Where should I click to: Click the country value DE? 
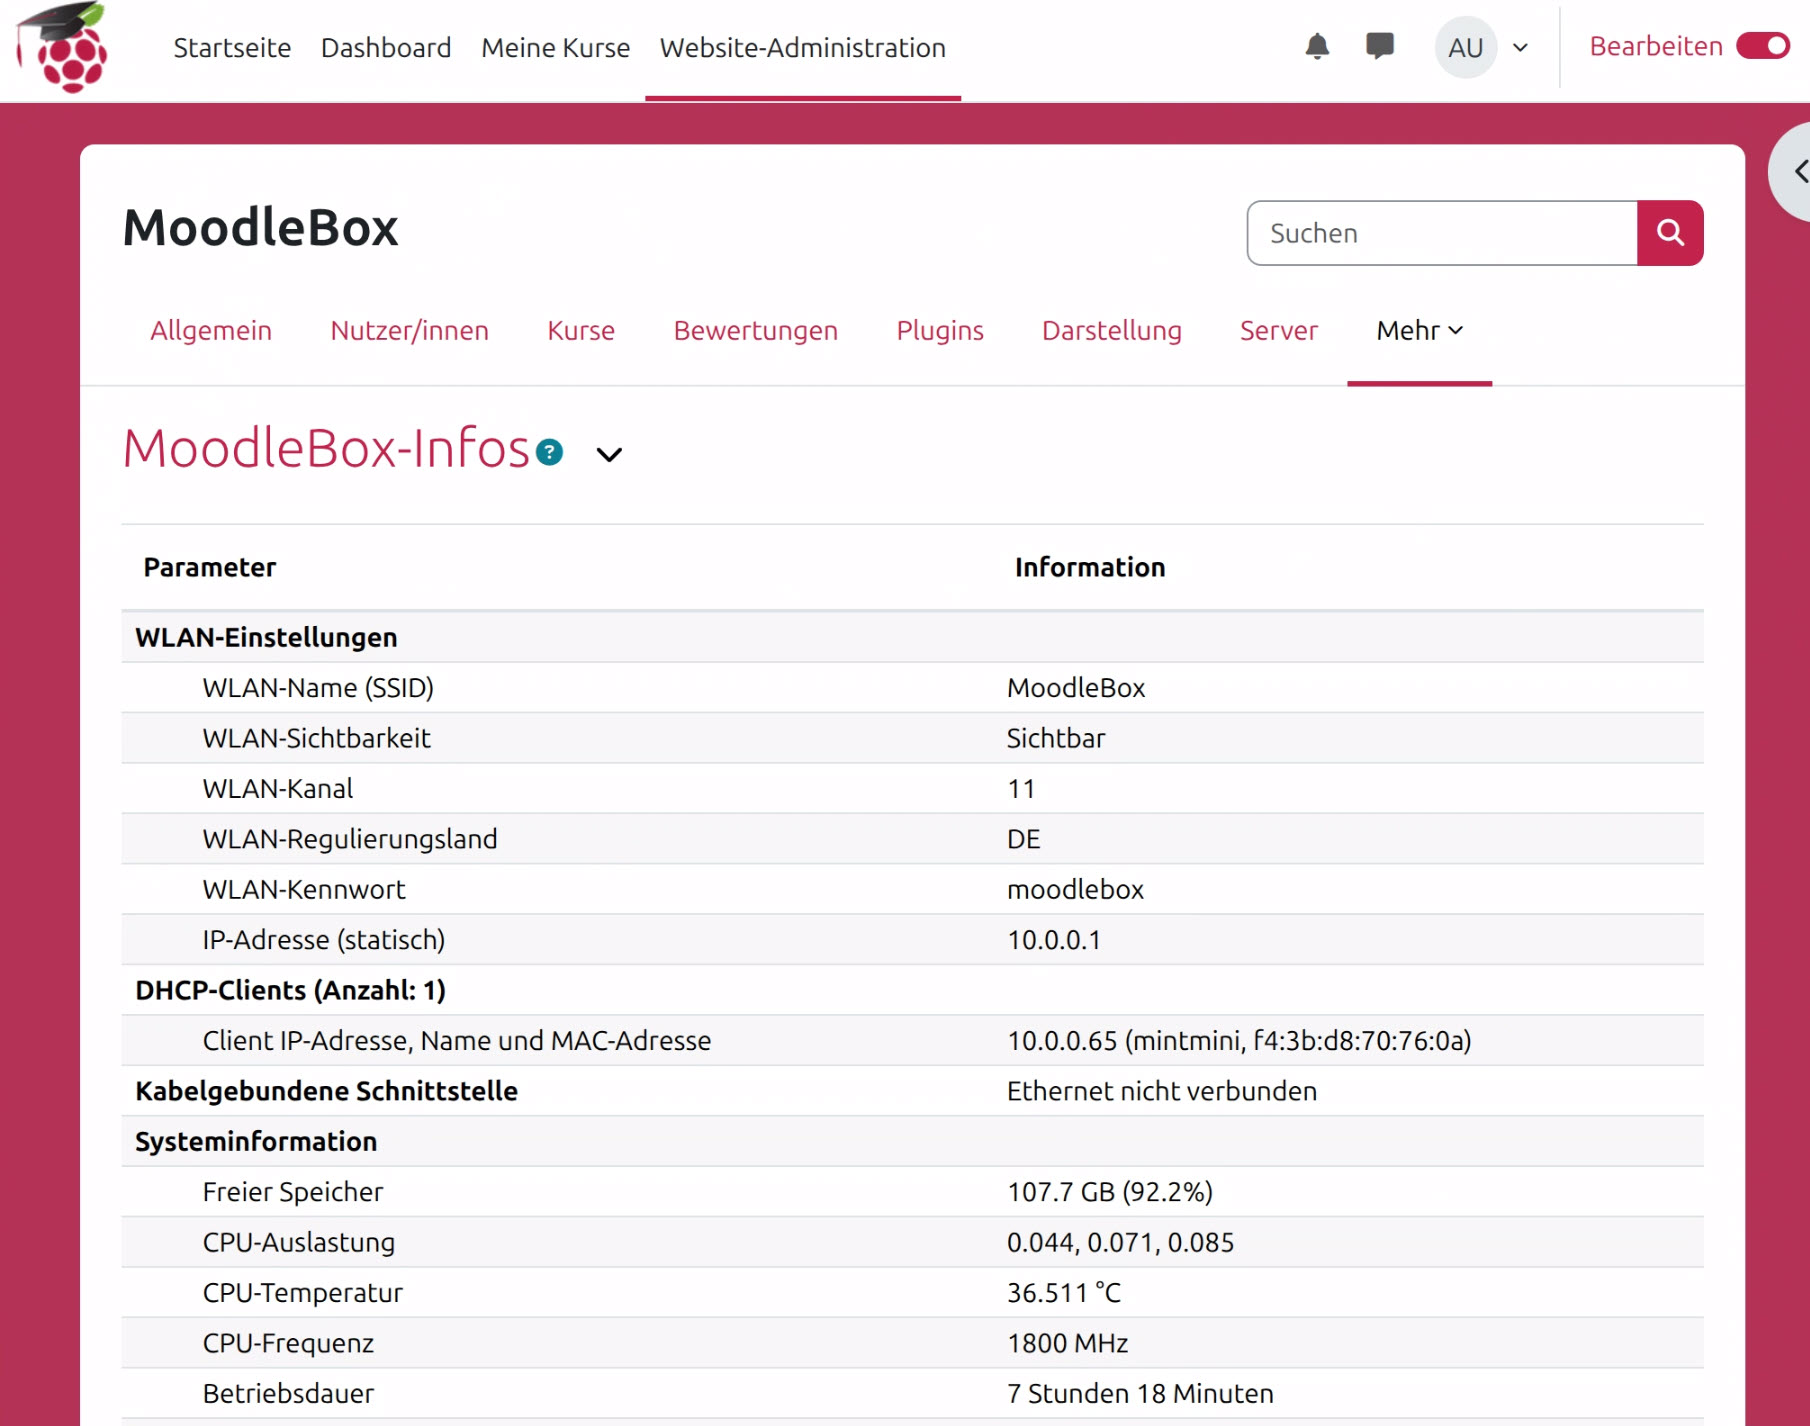(1024, 839)
